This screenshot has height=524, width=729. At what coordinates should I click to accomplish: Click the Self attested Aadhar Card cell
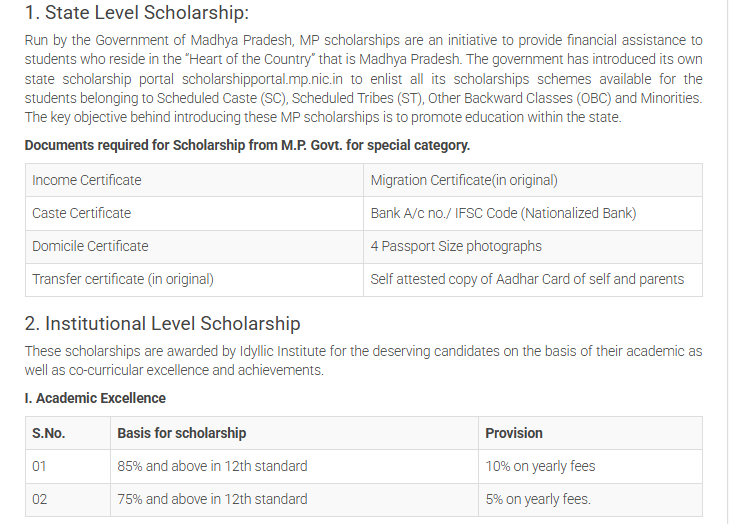pos(533,279)
